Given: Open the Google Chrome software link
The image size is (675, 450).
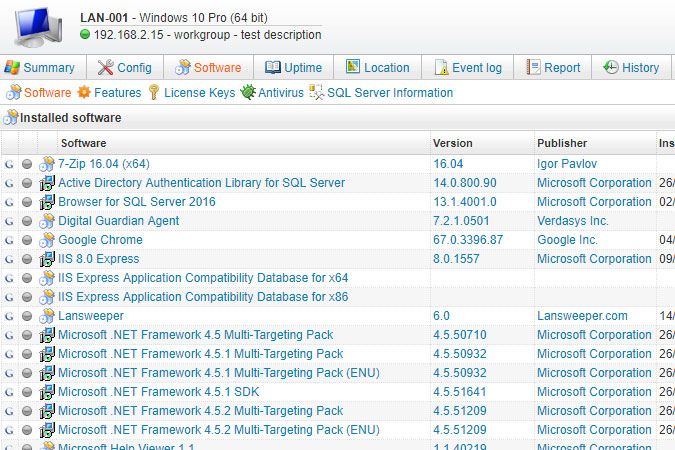Looking at the screenshot, I should (x=100, y=240).
